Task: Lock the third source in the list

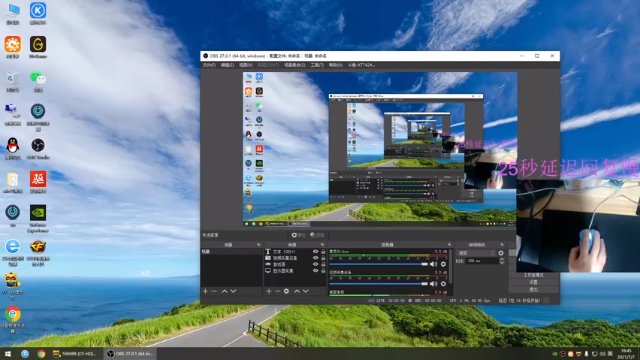Action: point(323,264)
